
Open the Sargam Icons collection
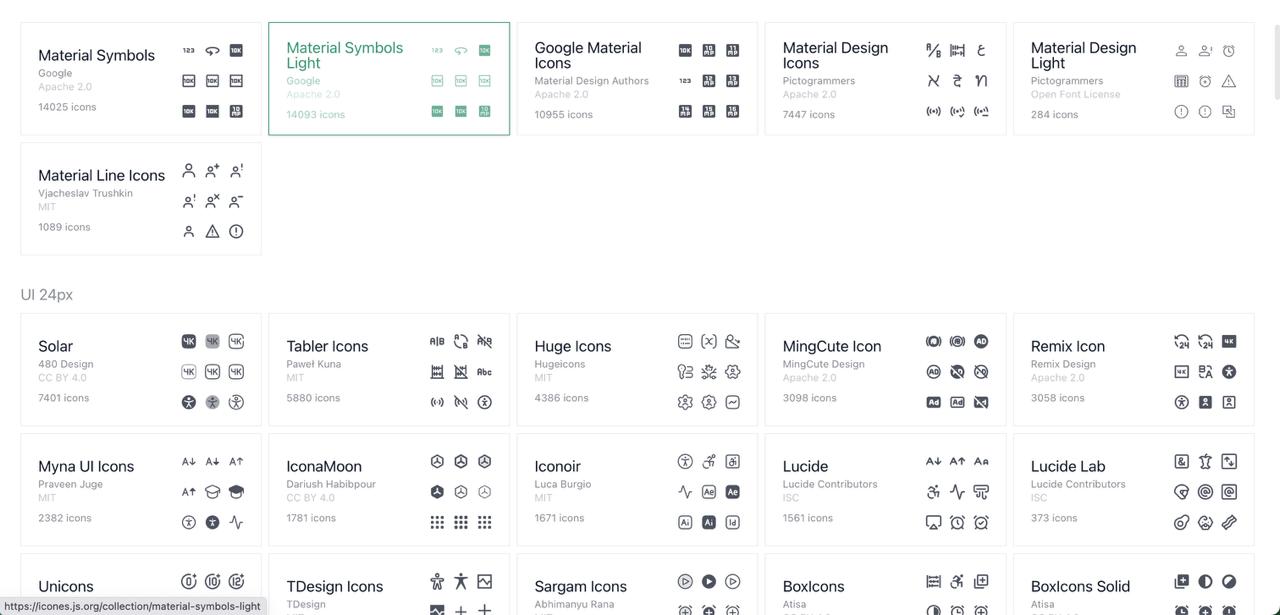click(x=637, y=585)
